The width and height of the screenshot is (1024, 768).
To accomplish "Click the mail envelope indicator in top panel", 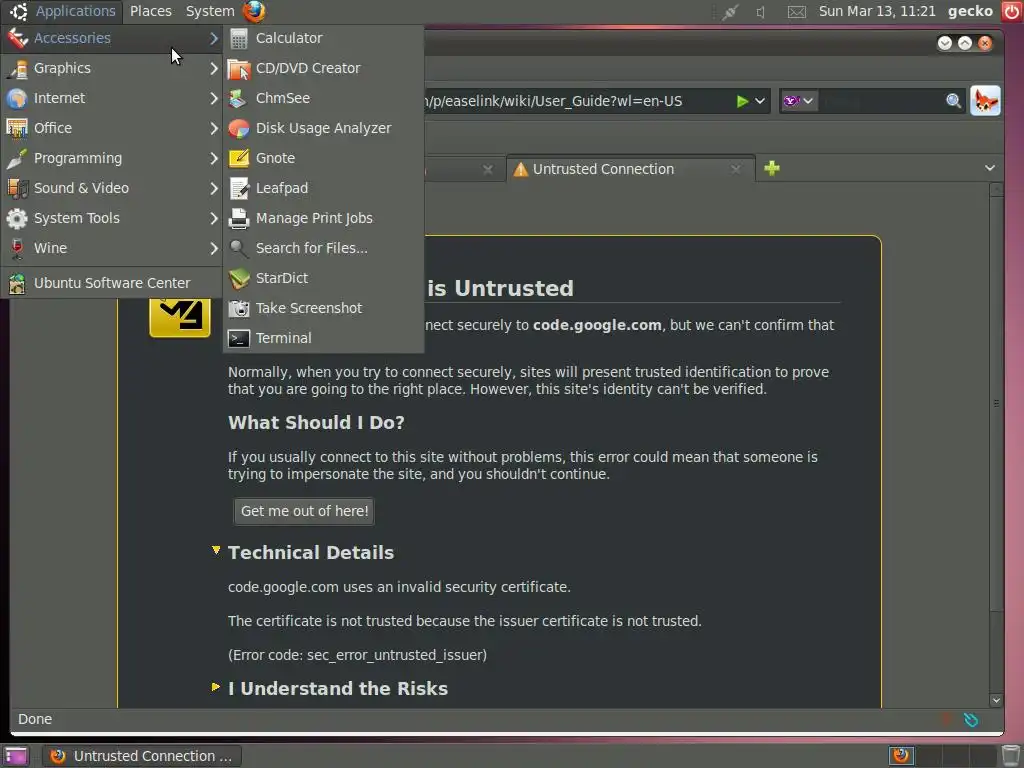I will [x=796, y=12].
